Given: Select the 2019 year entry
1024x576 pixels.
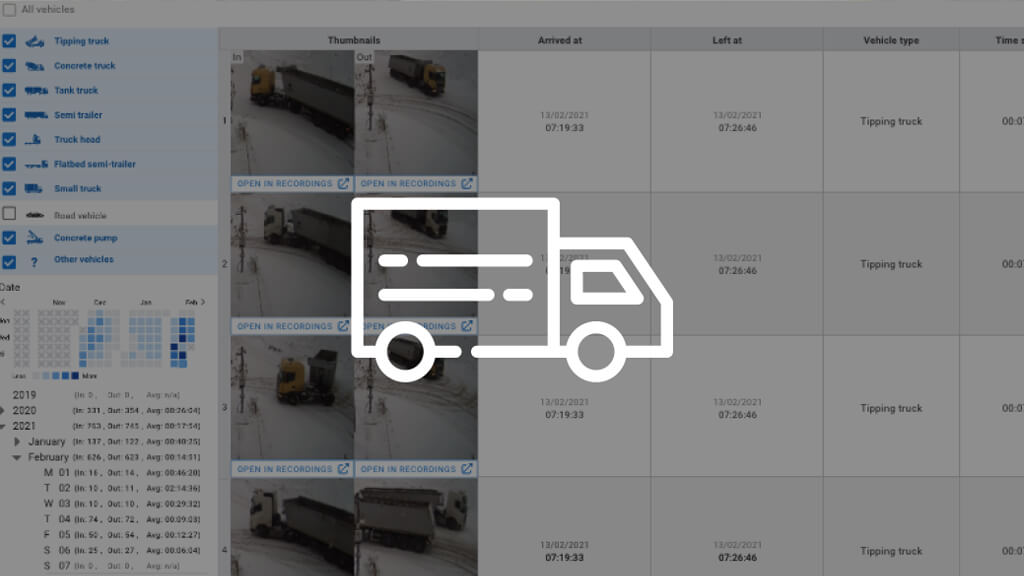Looking at the screenshot, I should point(24,395).
